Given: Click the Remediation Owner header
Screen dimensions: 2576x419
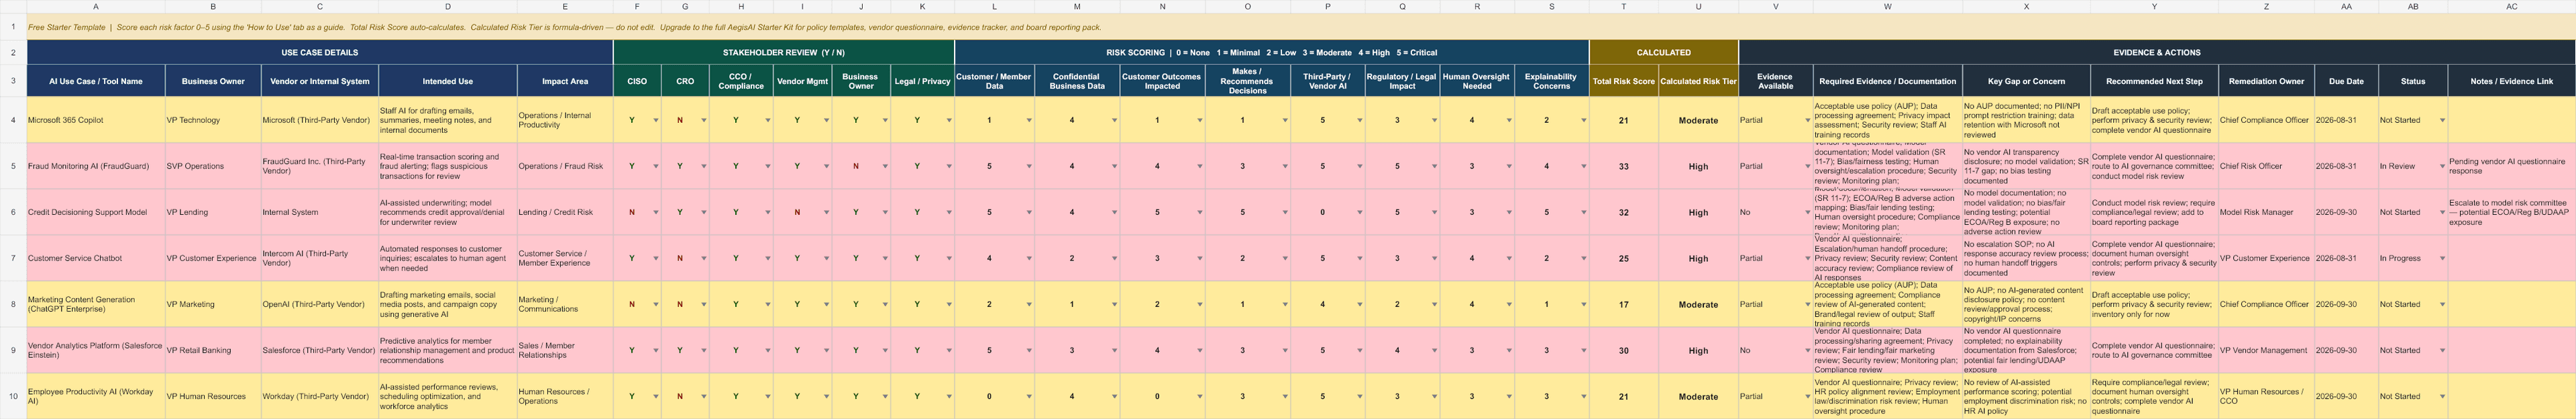Looking at the screenshot, I should coord(2266,81).
